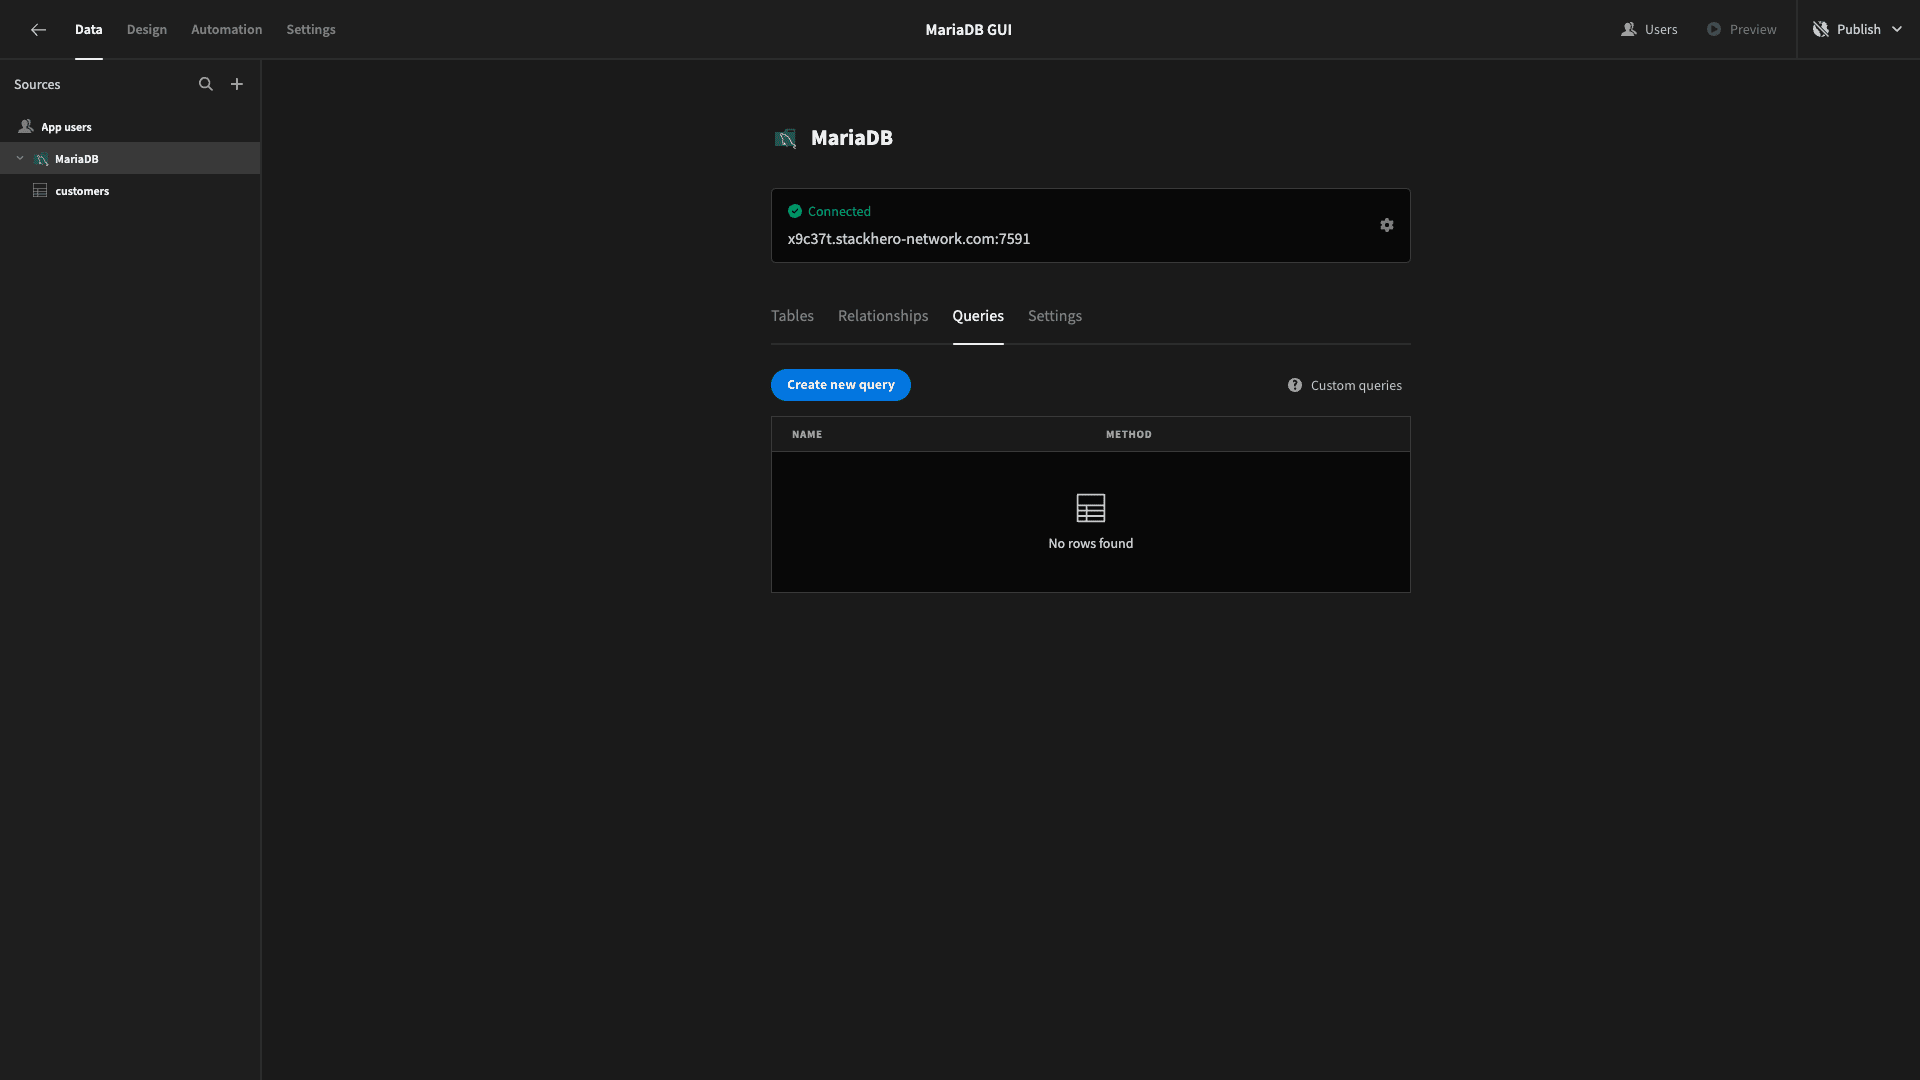The height and width of the screenshot is (1080, 1920).
Task: Click the customers table icon
Action: pyautogui.click(x=40, y=191)
